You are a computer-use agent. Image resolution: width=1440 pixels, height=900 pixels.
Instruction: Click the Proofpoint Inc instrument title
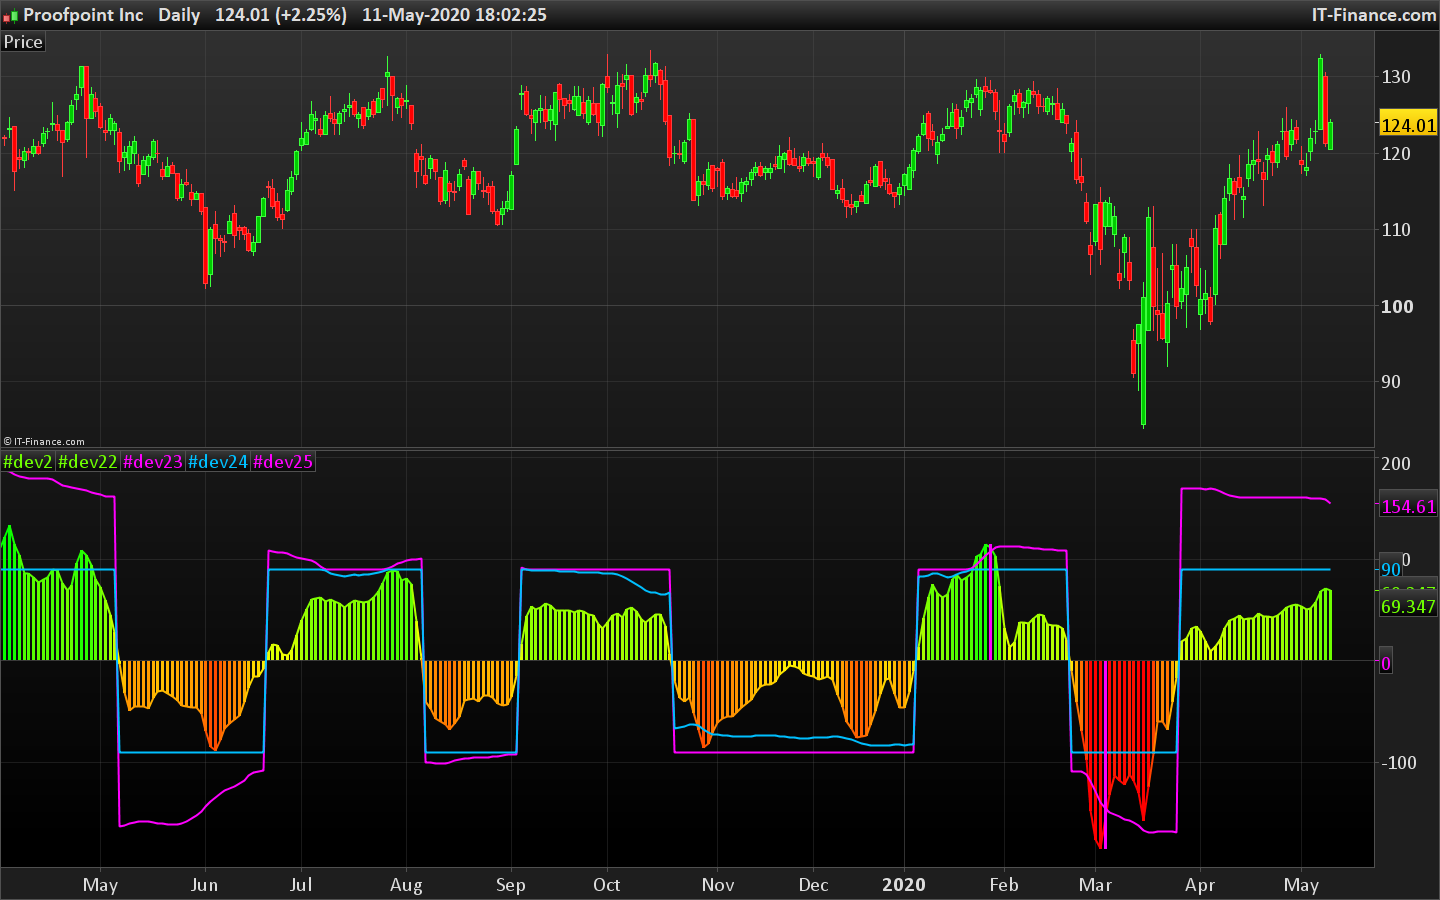click(x=83, y=15)
